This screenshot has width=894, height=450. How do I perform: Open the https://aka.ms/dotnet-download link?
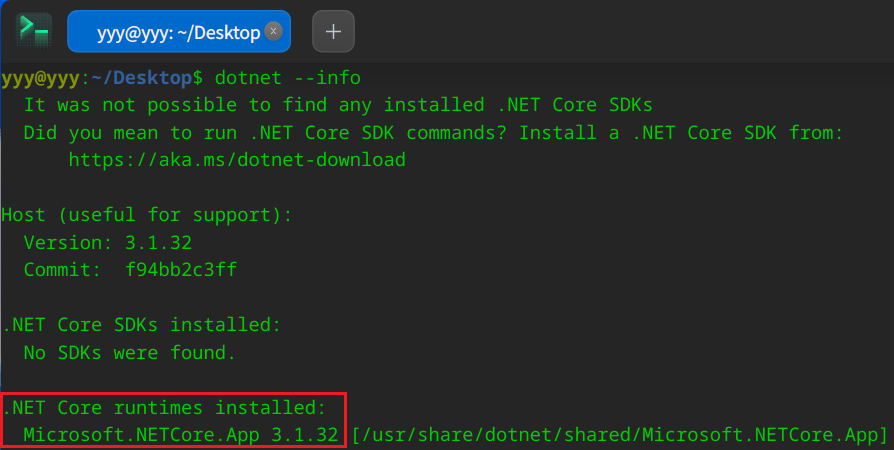point(237,160)
